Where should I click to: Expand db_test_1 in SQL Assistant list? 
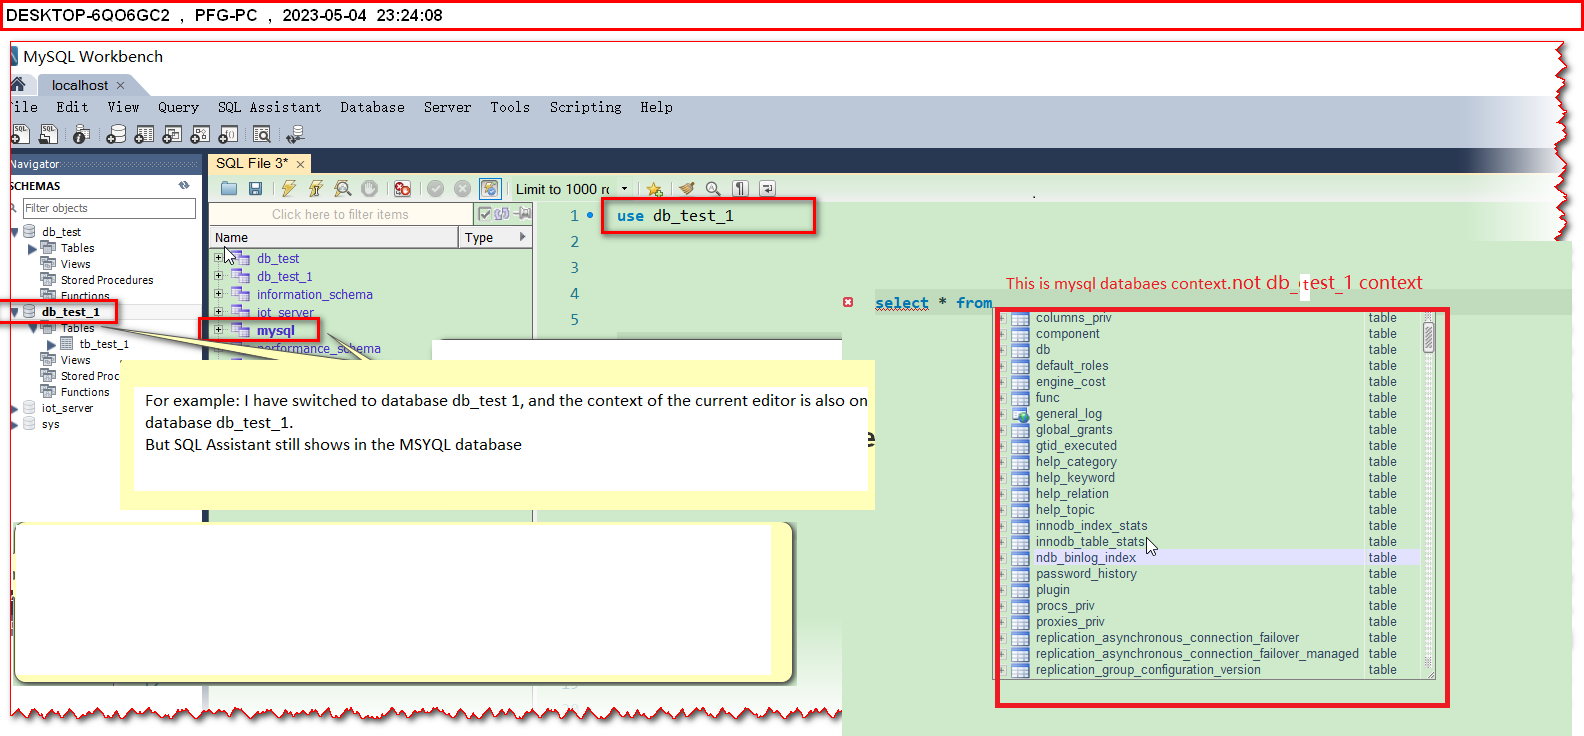click(x=218, y=276)
